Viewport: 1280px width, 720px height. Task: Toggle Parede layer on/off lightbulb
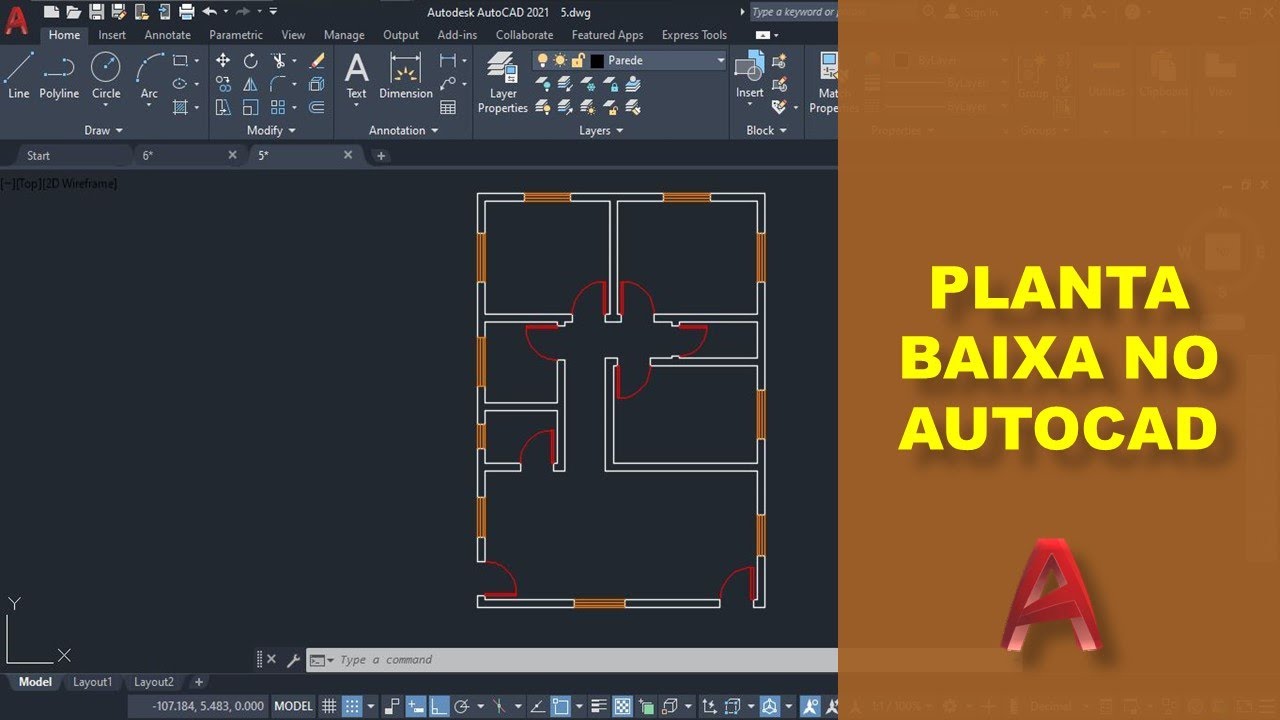coord(542,60)
